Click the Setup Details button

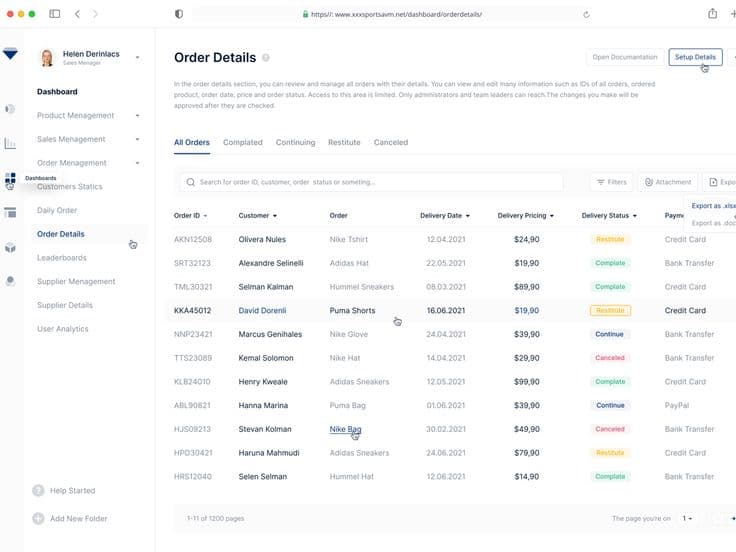(x=695, y=57)
